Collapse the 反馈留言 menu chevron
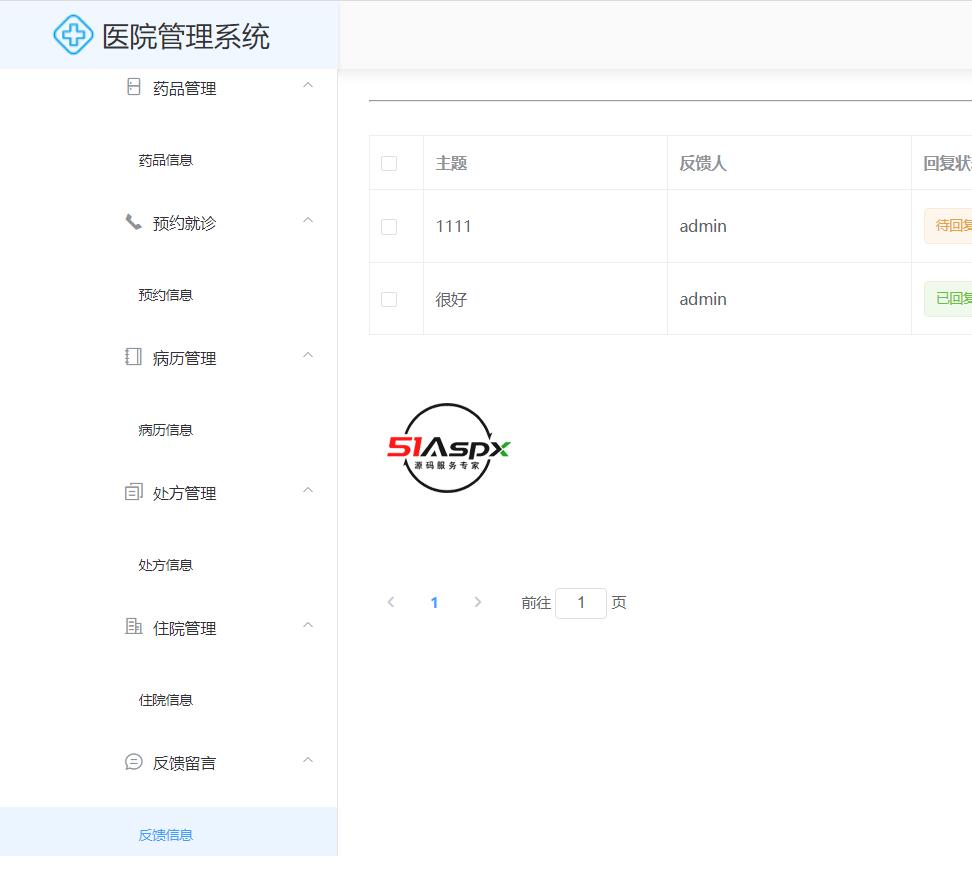The height and width of the screenshot is (895, 972). pos(307,760)
